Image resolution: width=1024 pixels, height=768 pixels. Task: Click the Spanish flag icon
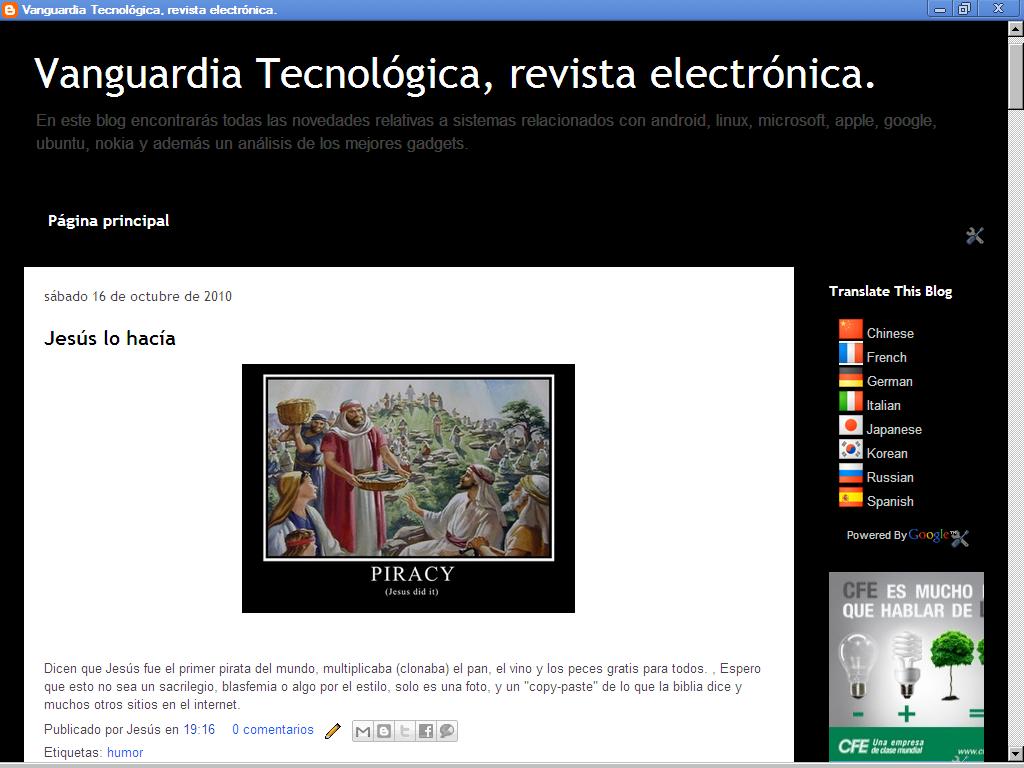click(x=850, y=498)
